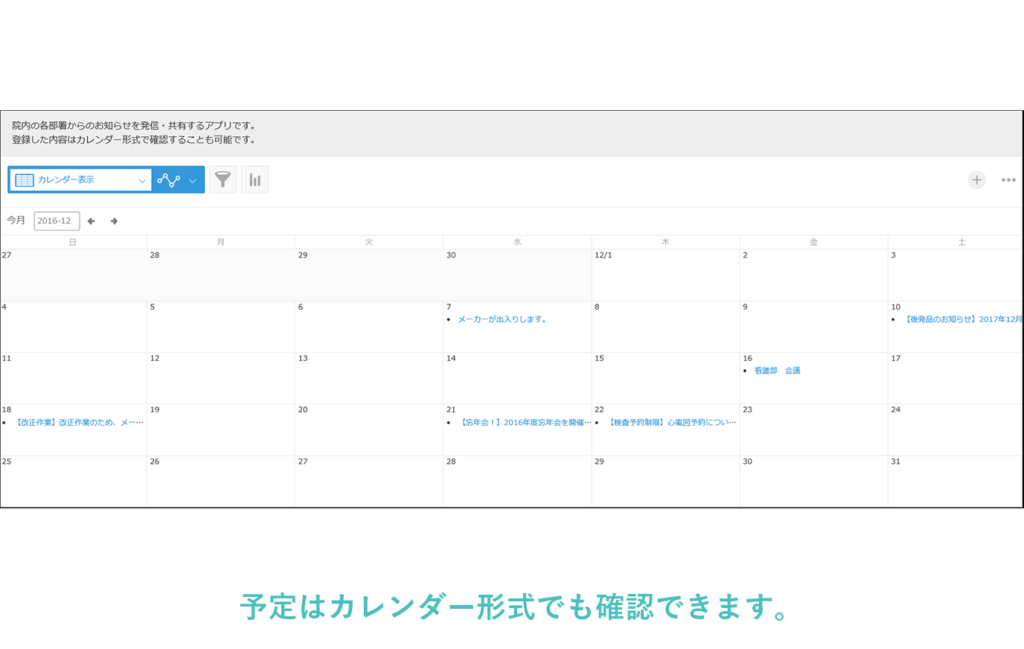Open the 【改正作業】 event on the 18th
This screenshot has height=649, width=1024.
point(79,423)
